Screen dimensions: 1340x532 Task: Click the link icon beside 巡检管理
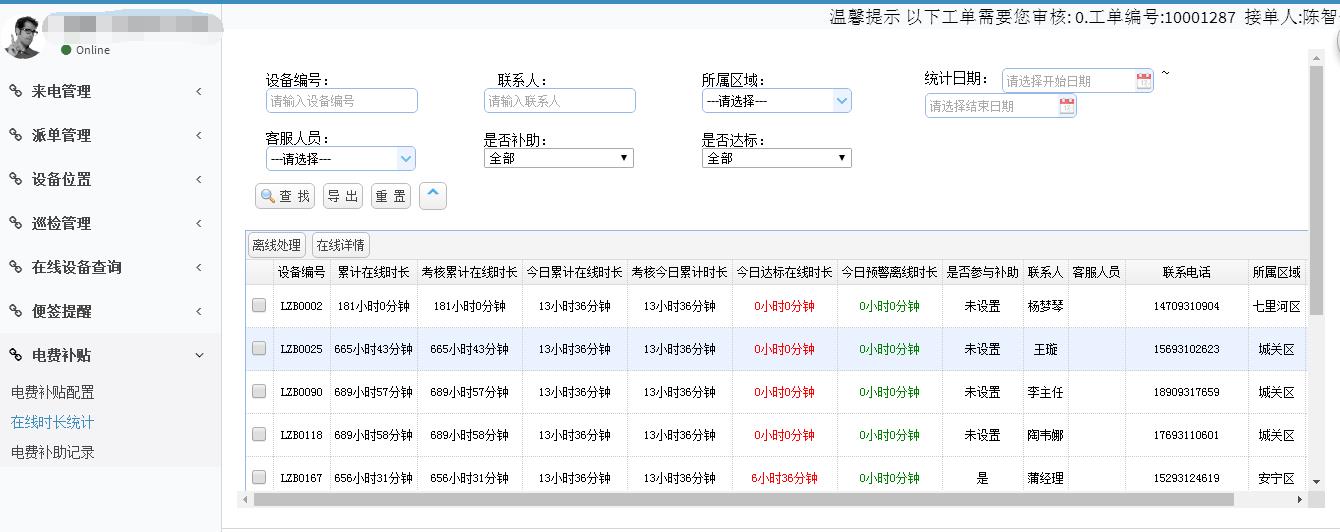pos(15,223)
